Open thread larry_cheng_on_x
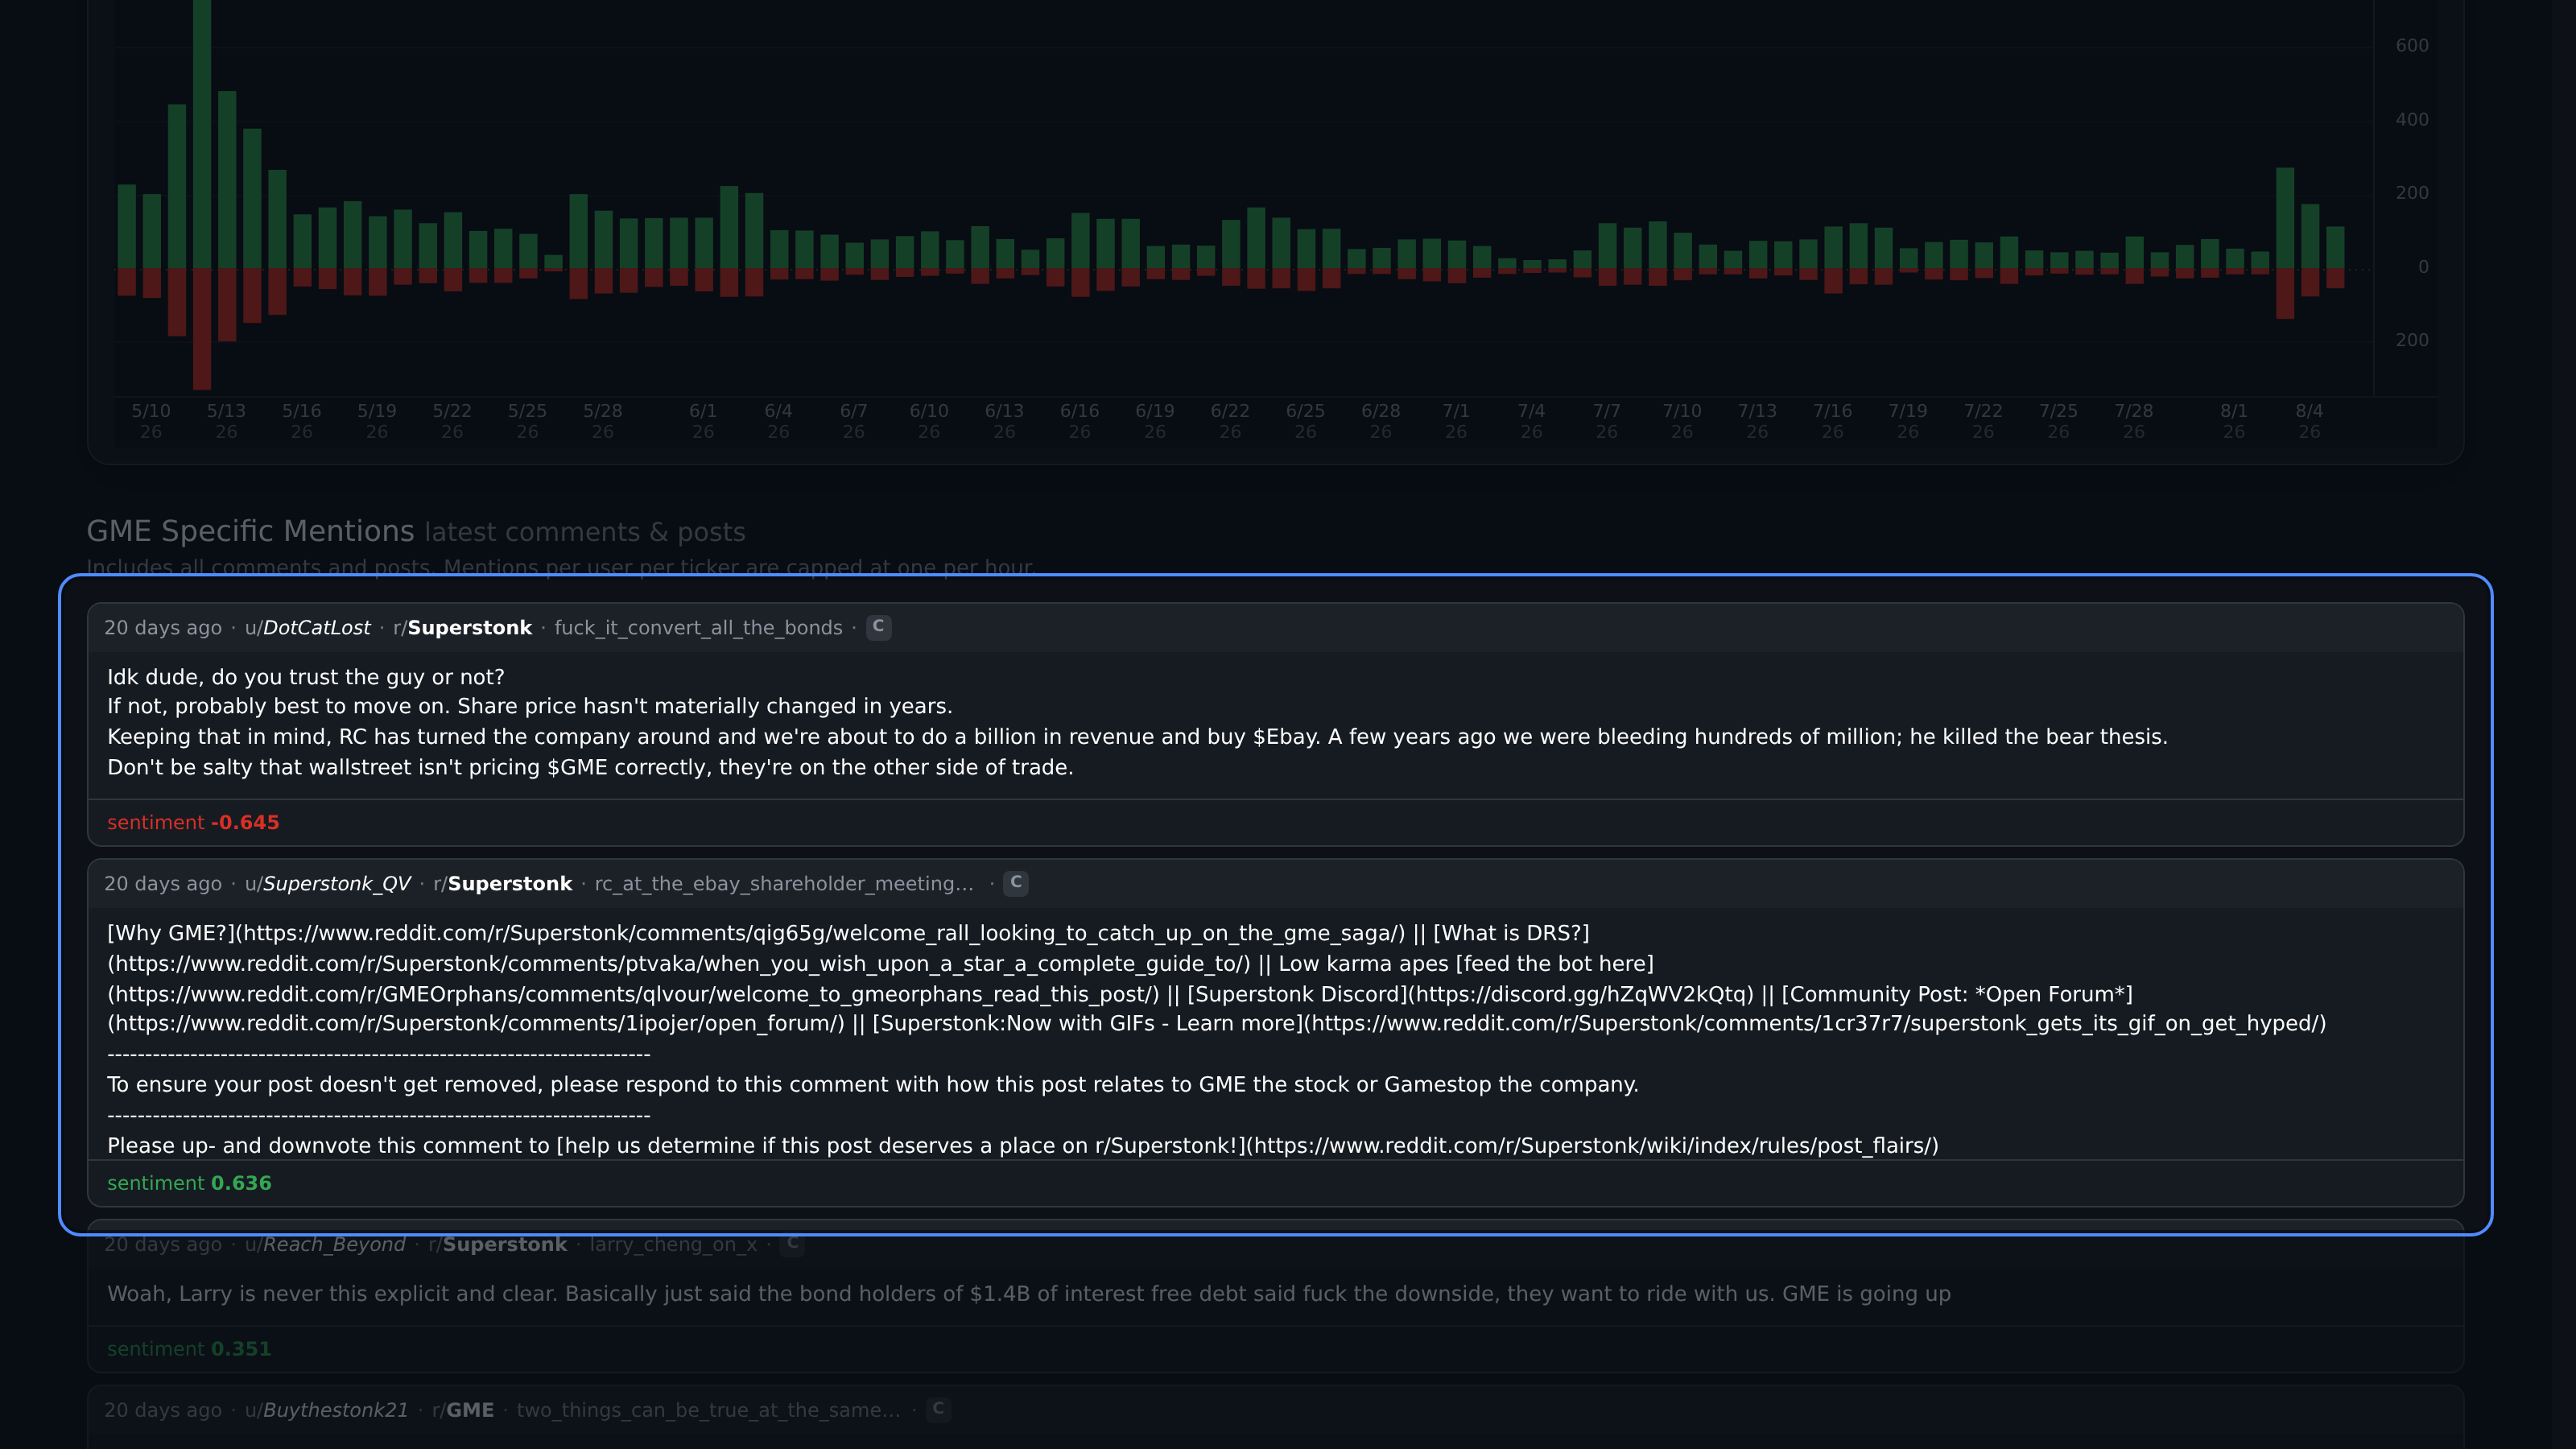 (x=673, y=1244)
